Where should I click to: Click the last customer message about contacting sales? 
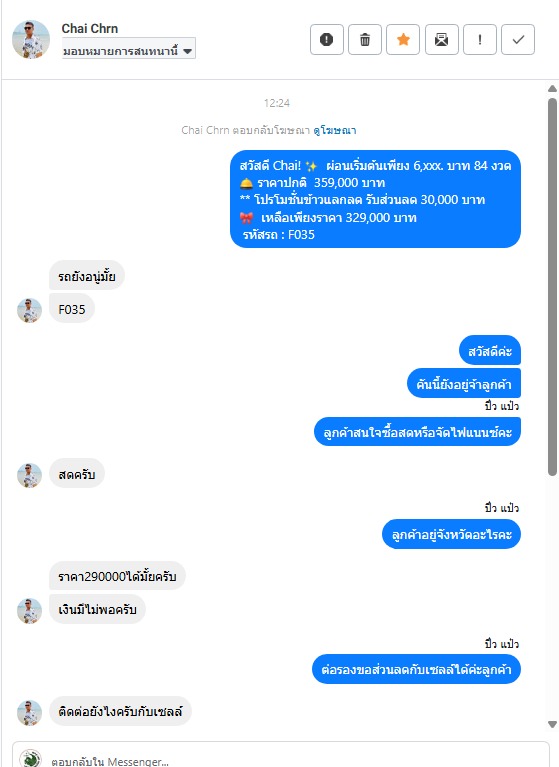pos(120,711)
